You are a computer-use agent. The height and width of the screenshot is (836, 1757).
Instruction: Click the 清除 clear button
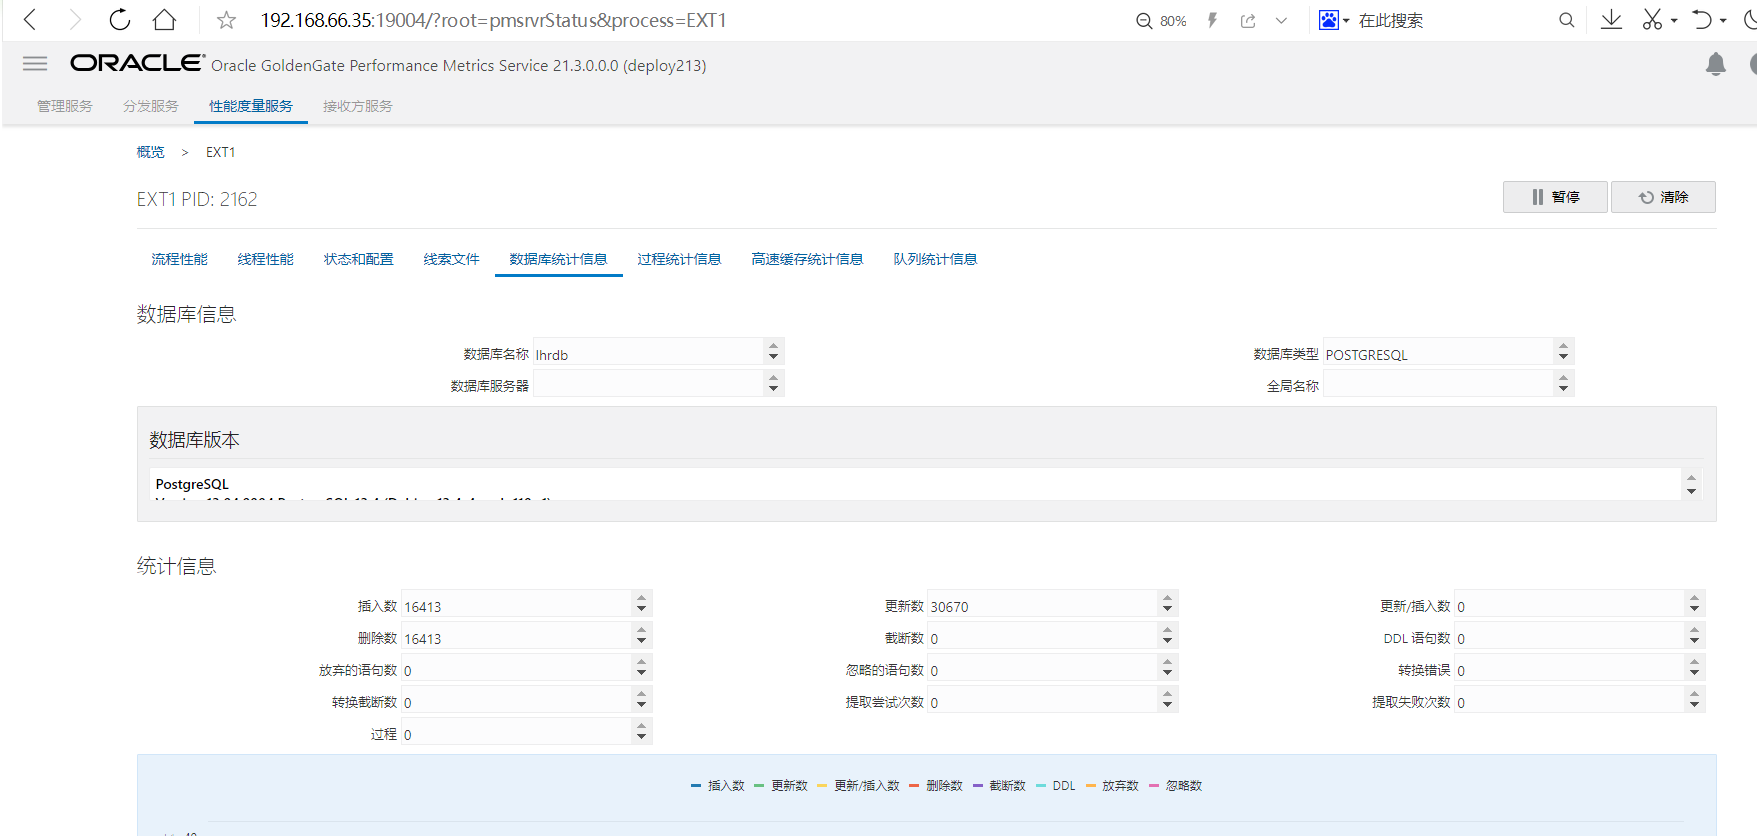[1663, 197]
